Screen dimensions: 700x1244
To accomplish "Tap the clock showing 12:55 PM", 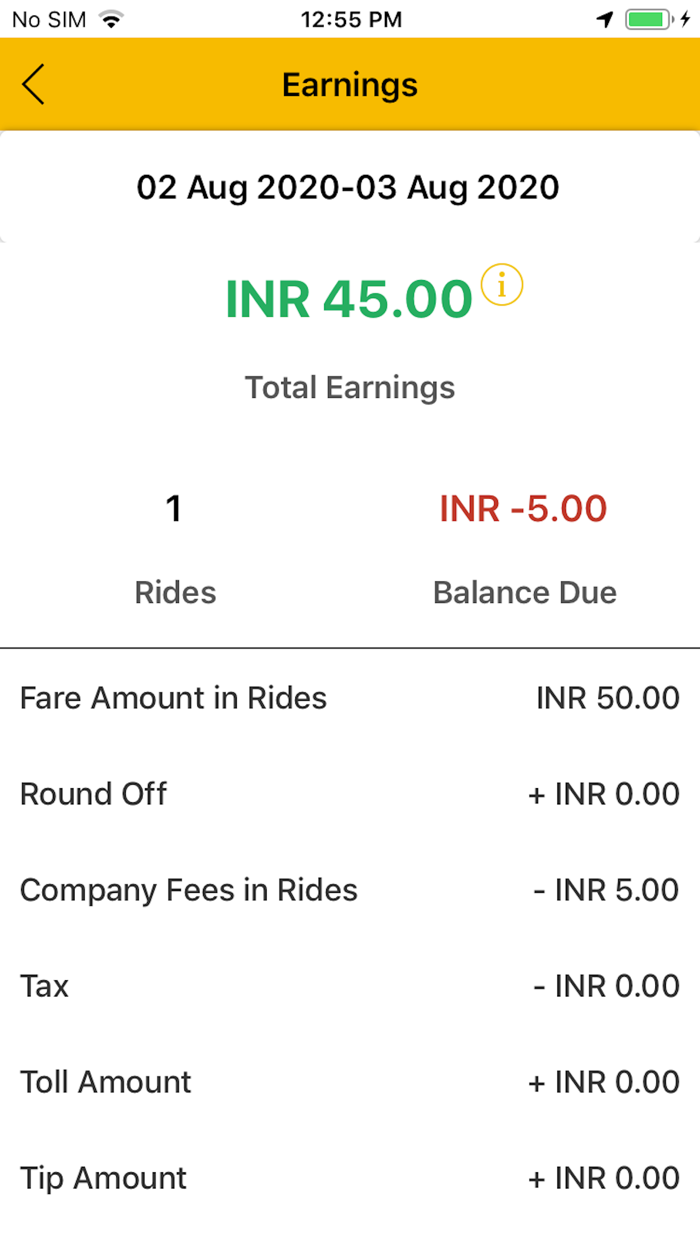I will (x=351, y=18).
